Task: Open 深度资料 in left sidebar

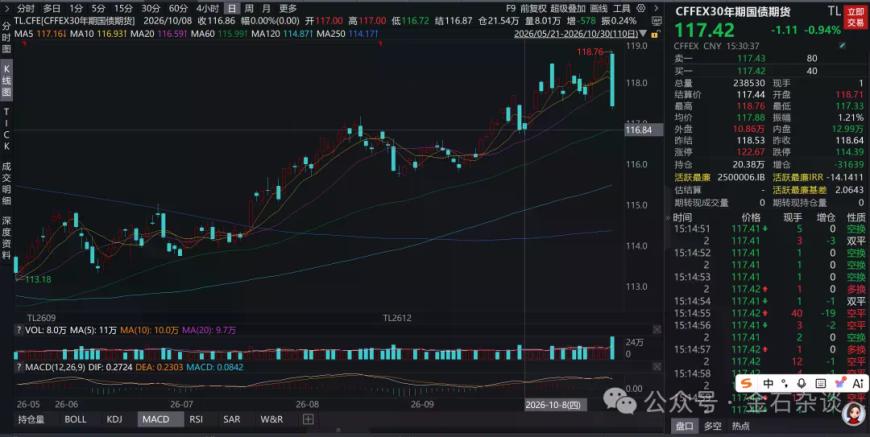Action: [x=6, y=238]
